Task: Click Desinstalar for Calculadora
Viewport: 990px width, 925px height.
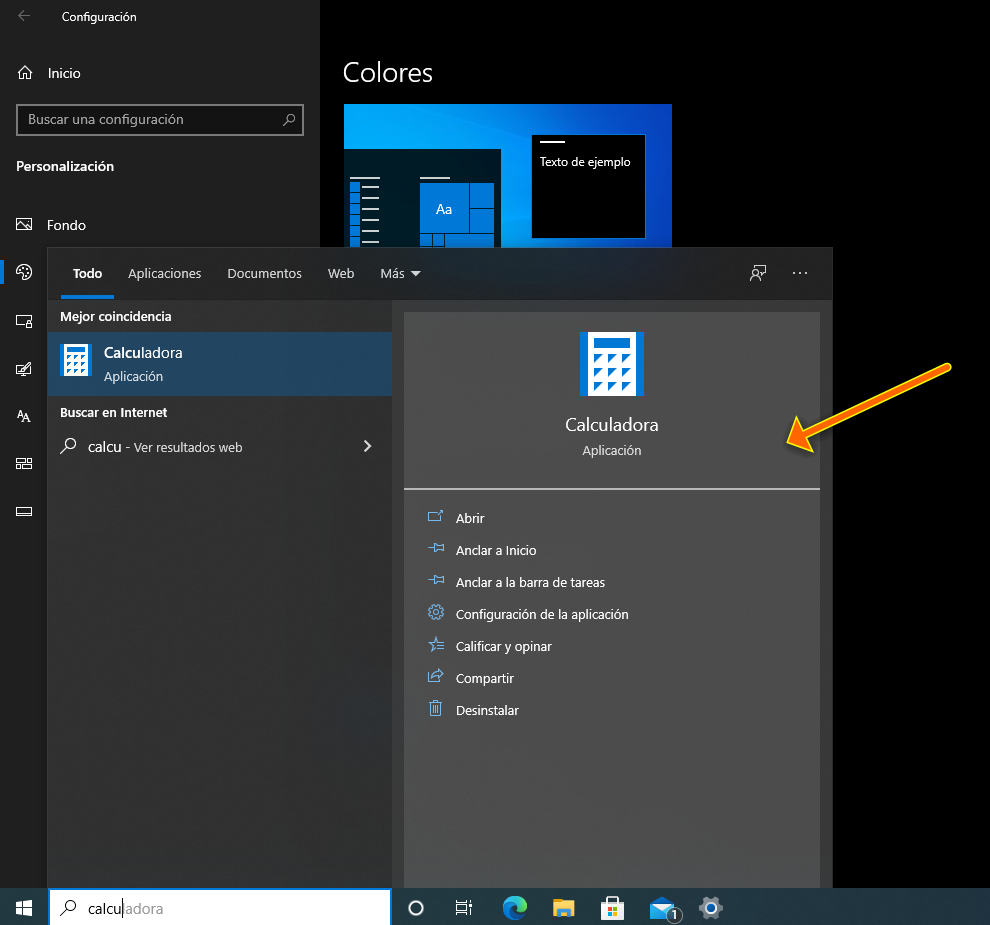Action: point(486,709)
